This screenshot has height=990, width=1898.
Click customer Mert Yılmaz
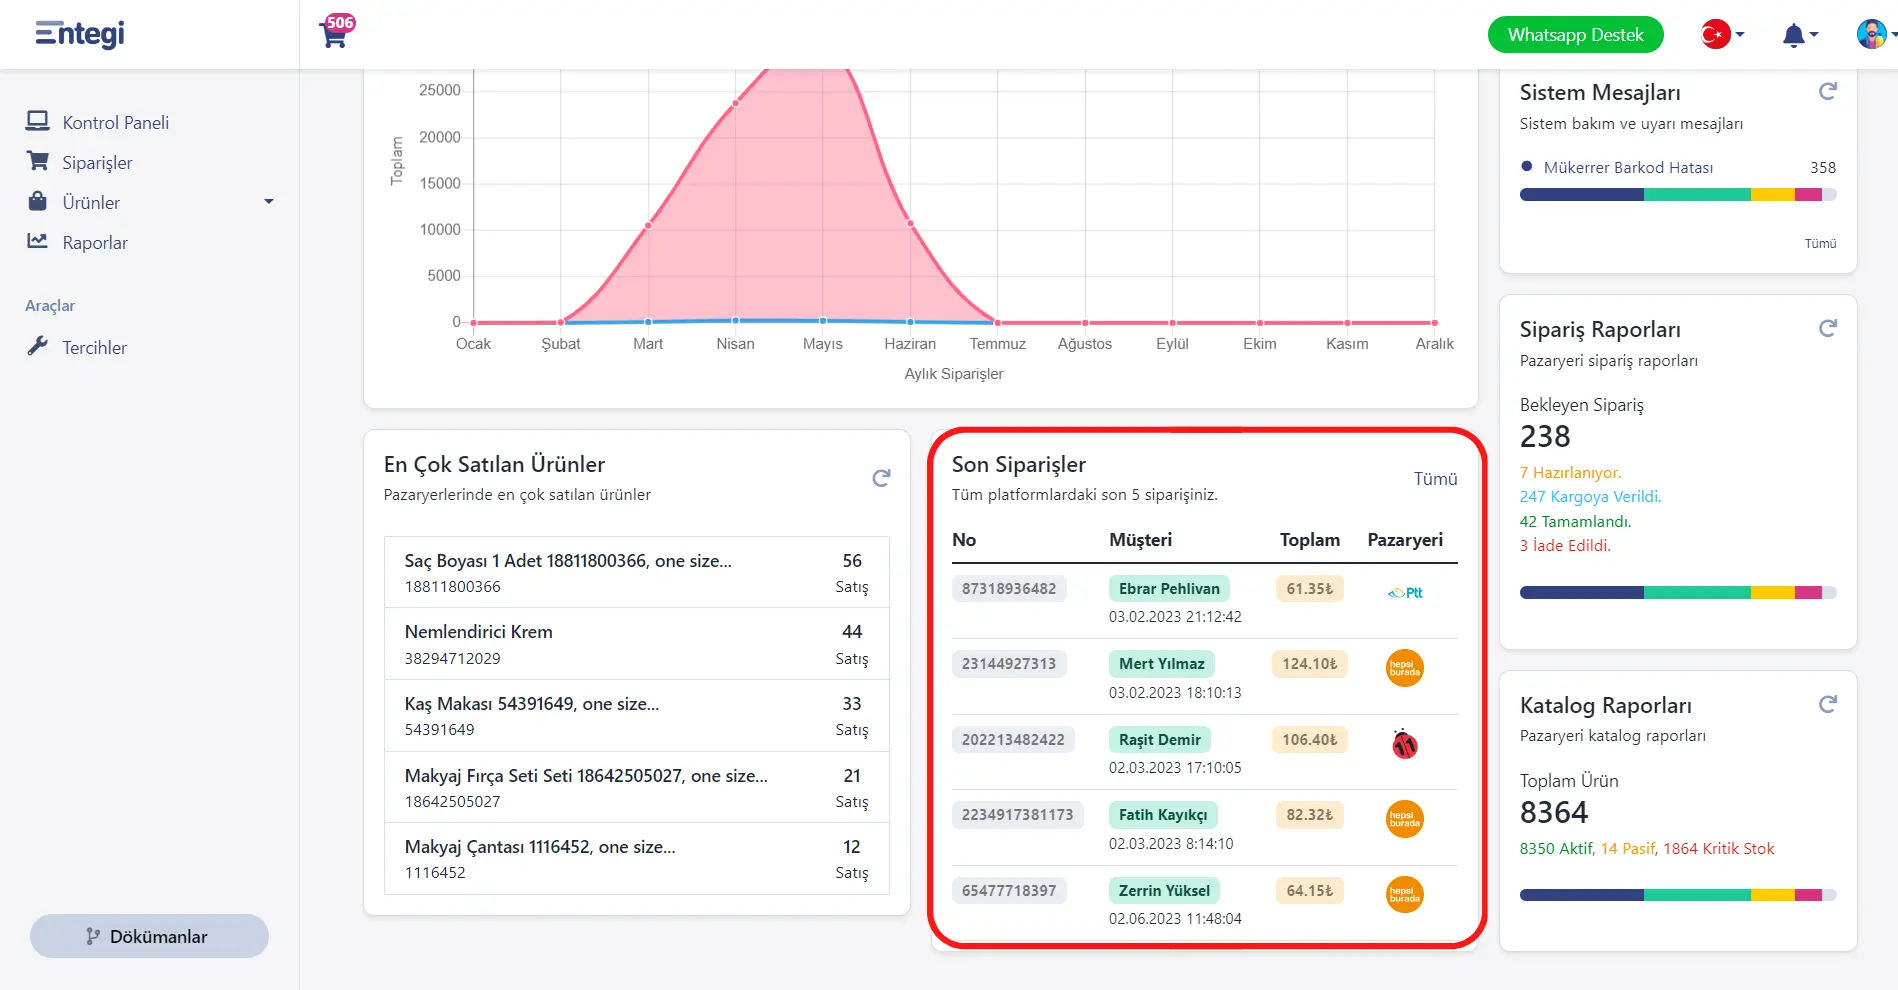(x=1161, y=663)
